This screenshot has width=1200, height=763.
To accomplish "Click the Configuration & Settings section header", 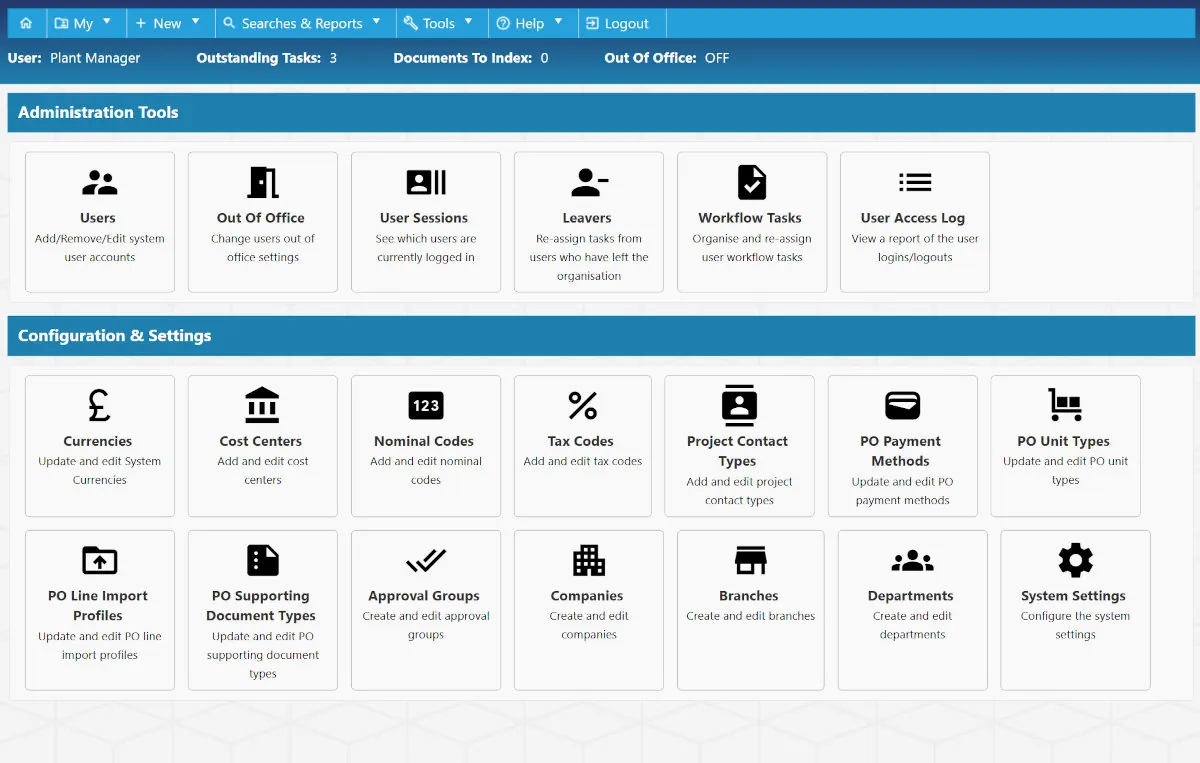I will (x=601, y=336).
